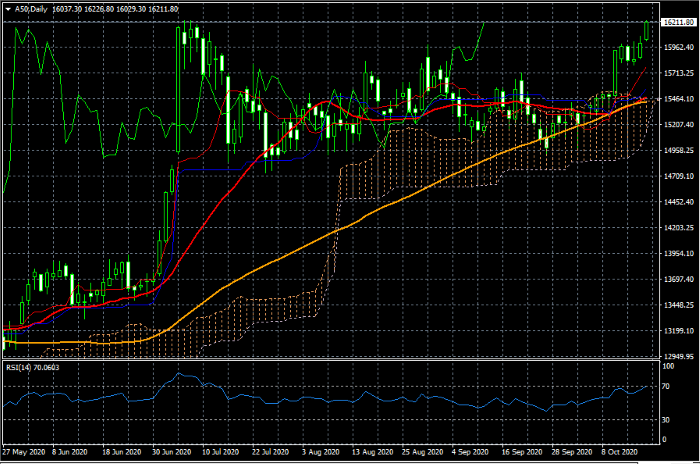Click the 4 Sep 2020 date label
Image resolution: width=700 pixels, height=464 pixels.
tap(470, 452)
